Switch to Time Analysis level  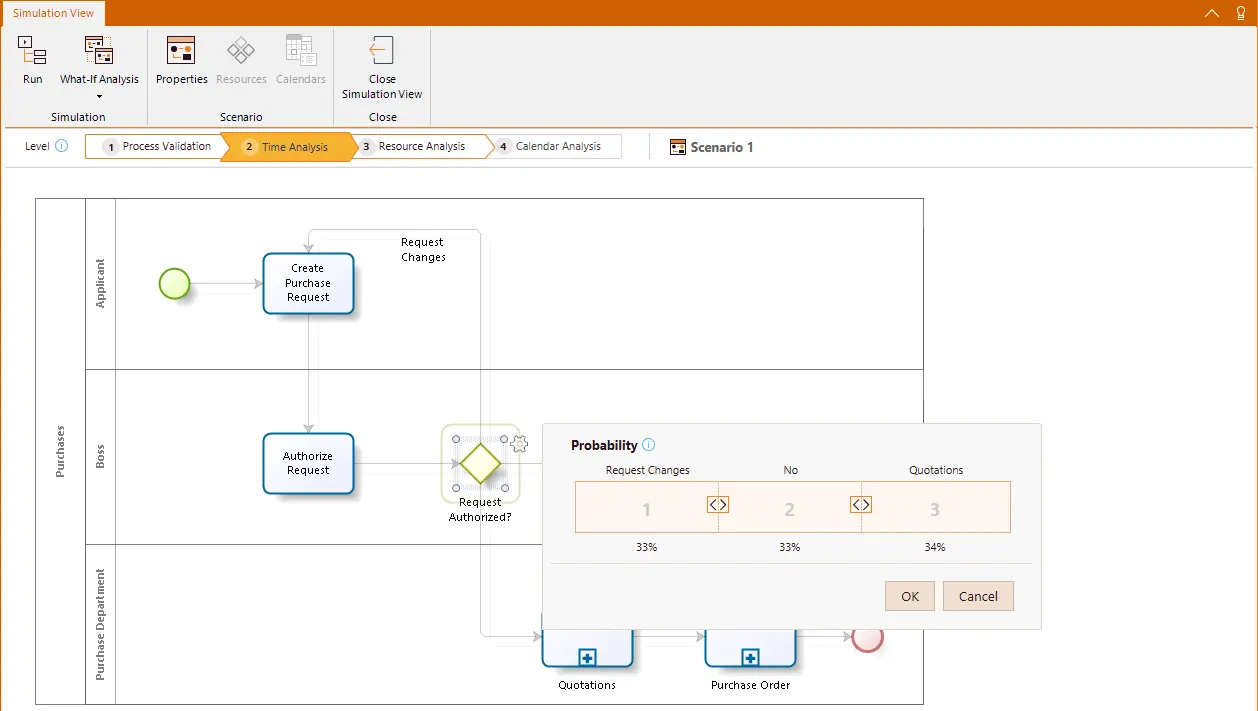[288, 147]
